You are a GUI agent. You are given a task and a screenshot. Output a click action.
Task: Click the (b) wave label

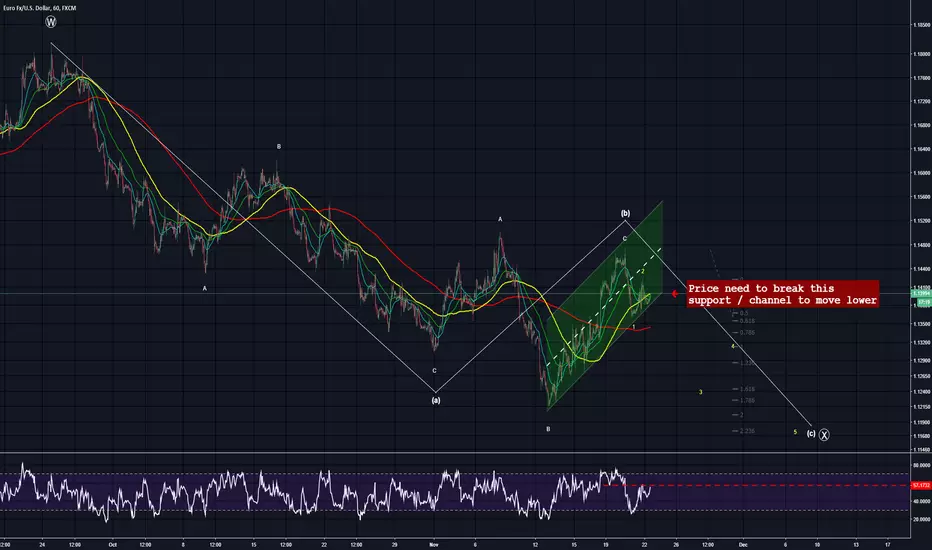(x=625, y=213)
